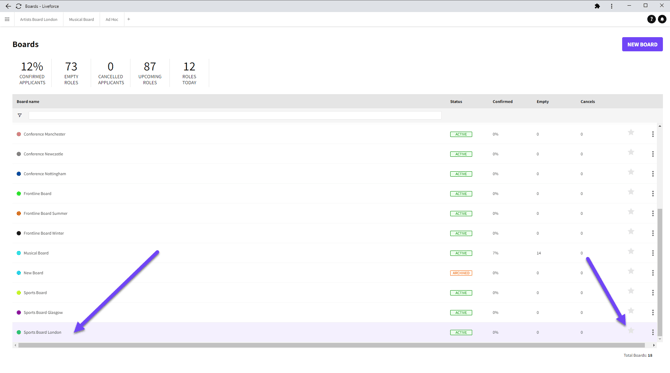Open the hamburger menu icon in tab bar
Image resolution: width=670 pixels, height=373 pixels.
pyautogui.click(x=7, y=19)
